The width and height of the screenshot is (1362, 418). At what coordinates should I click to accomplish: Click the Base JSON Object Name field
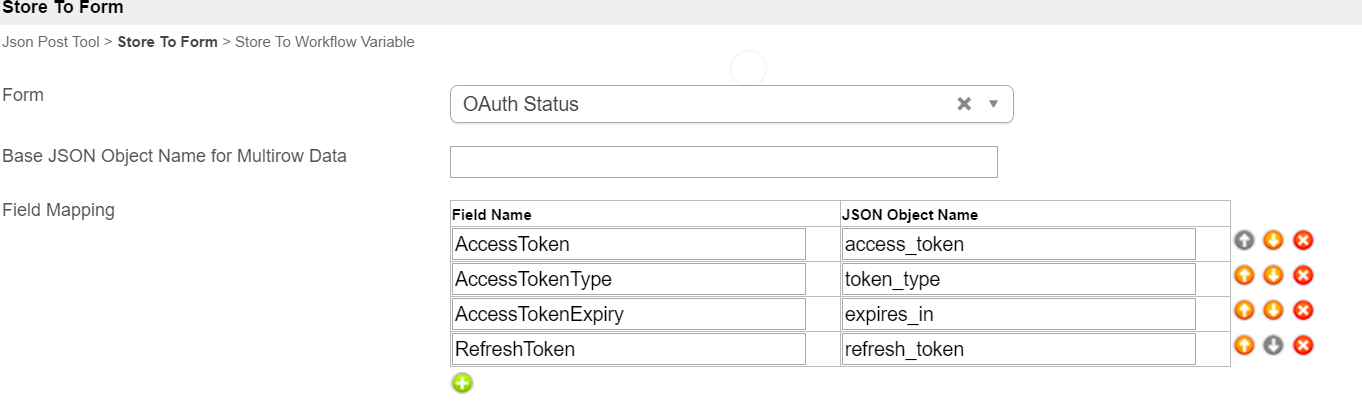[x=723, y=162]
